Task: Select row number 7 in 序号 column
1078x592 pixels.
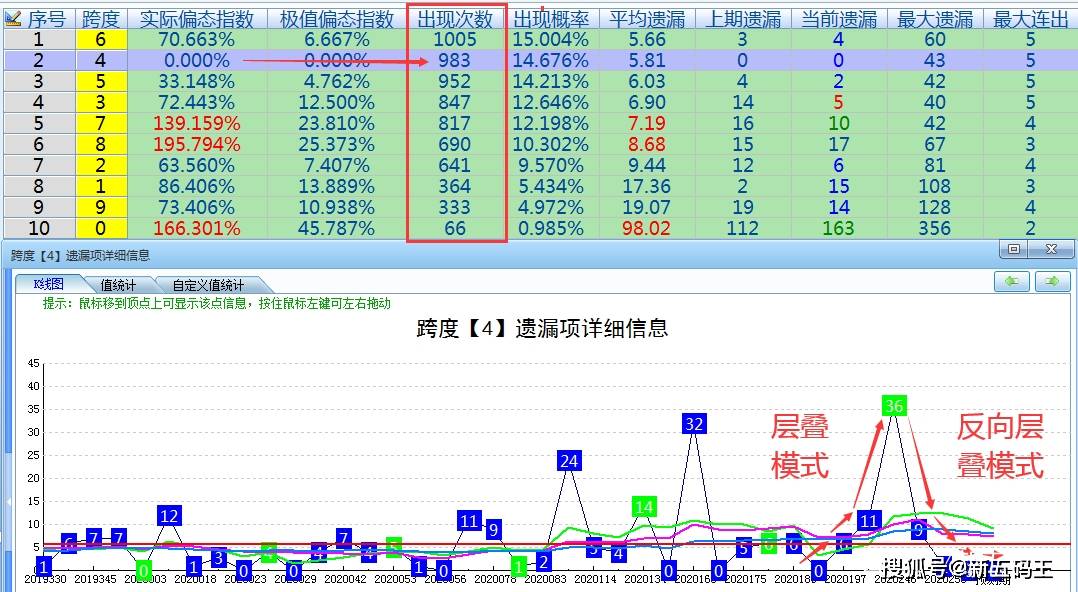Action: [x=39, y=166]
